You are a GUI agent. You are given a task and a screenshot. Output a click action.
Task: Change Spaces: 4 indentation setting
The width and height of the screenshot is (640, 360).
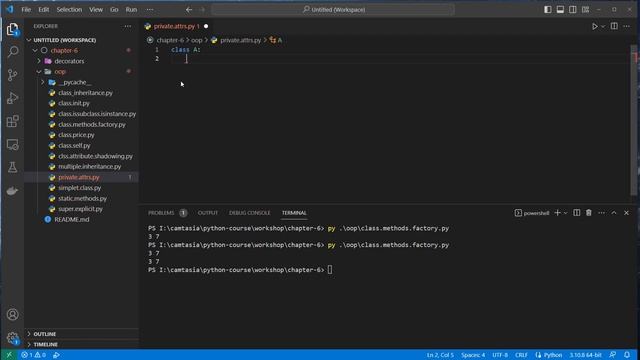click(x=473, y=355)
